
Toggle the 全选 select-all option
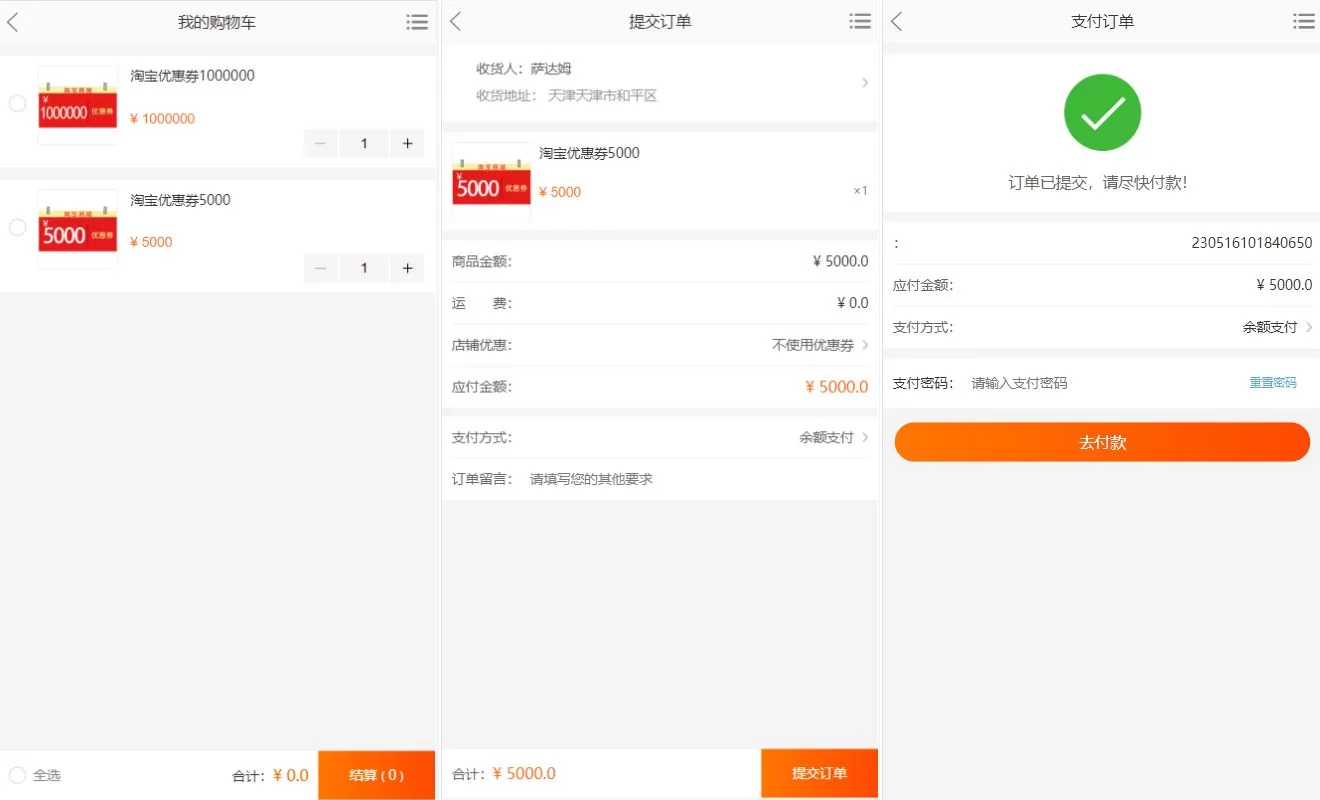pyautogui.click(x=18, y=775)
